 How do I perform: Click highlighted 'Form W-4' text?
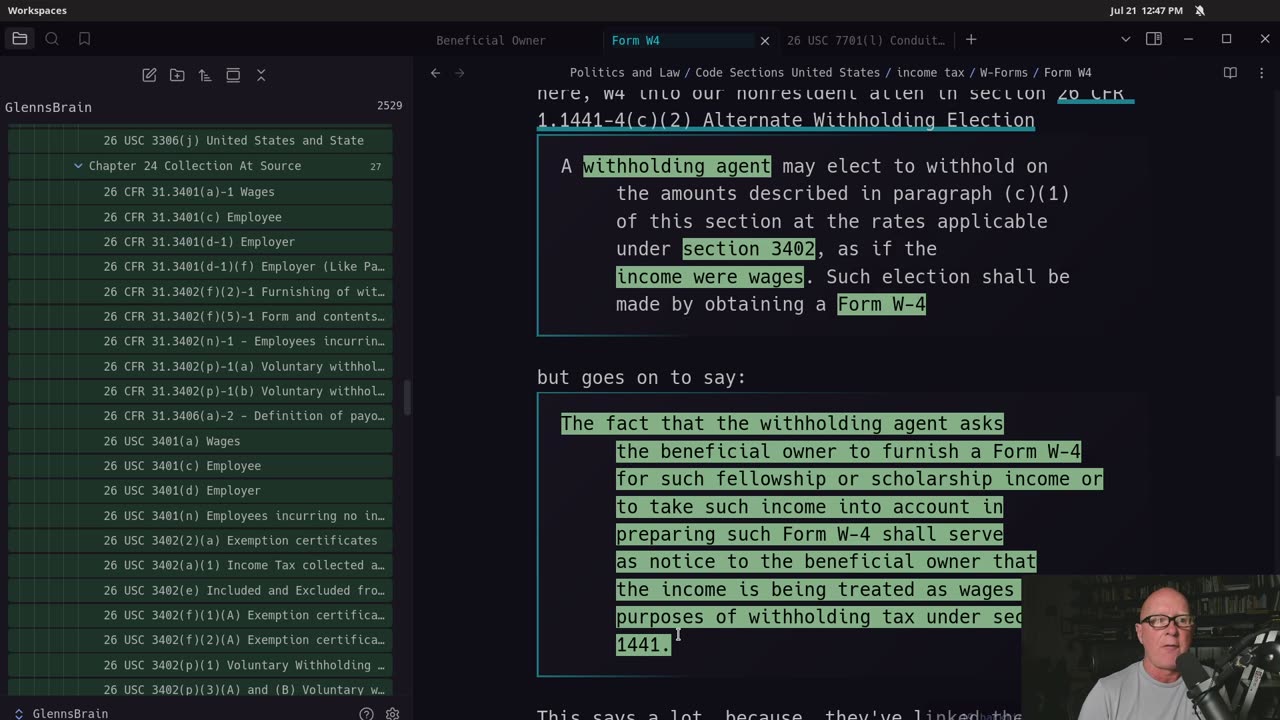[881, 304]
